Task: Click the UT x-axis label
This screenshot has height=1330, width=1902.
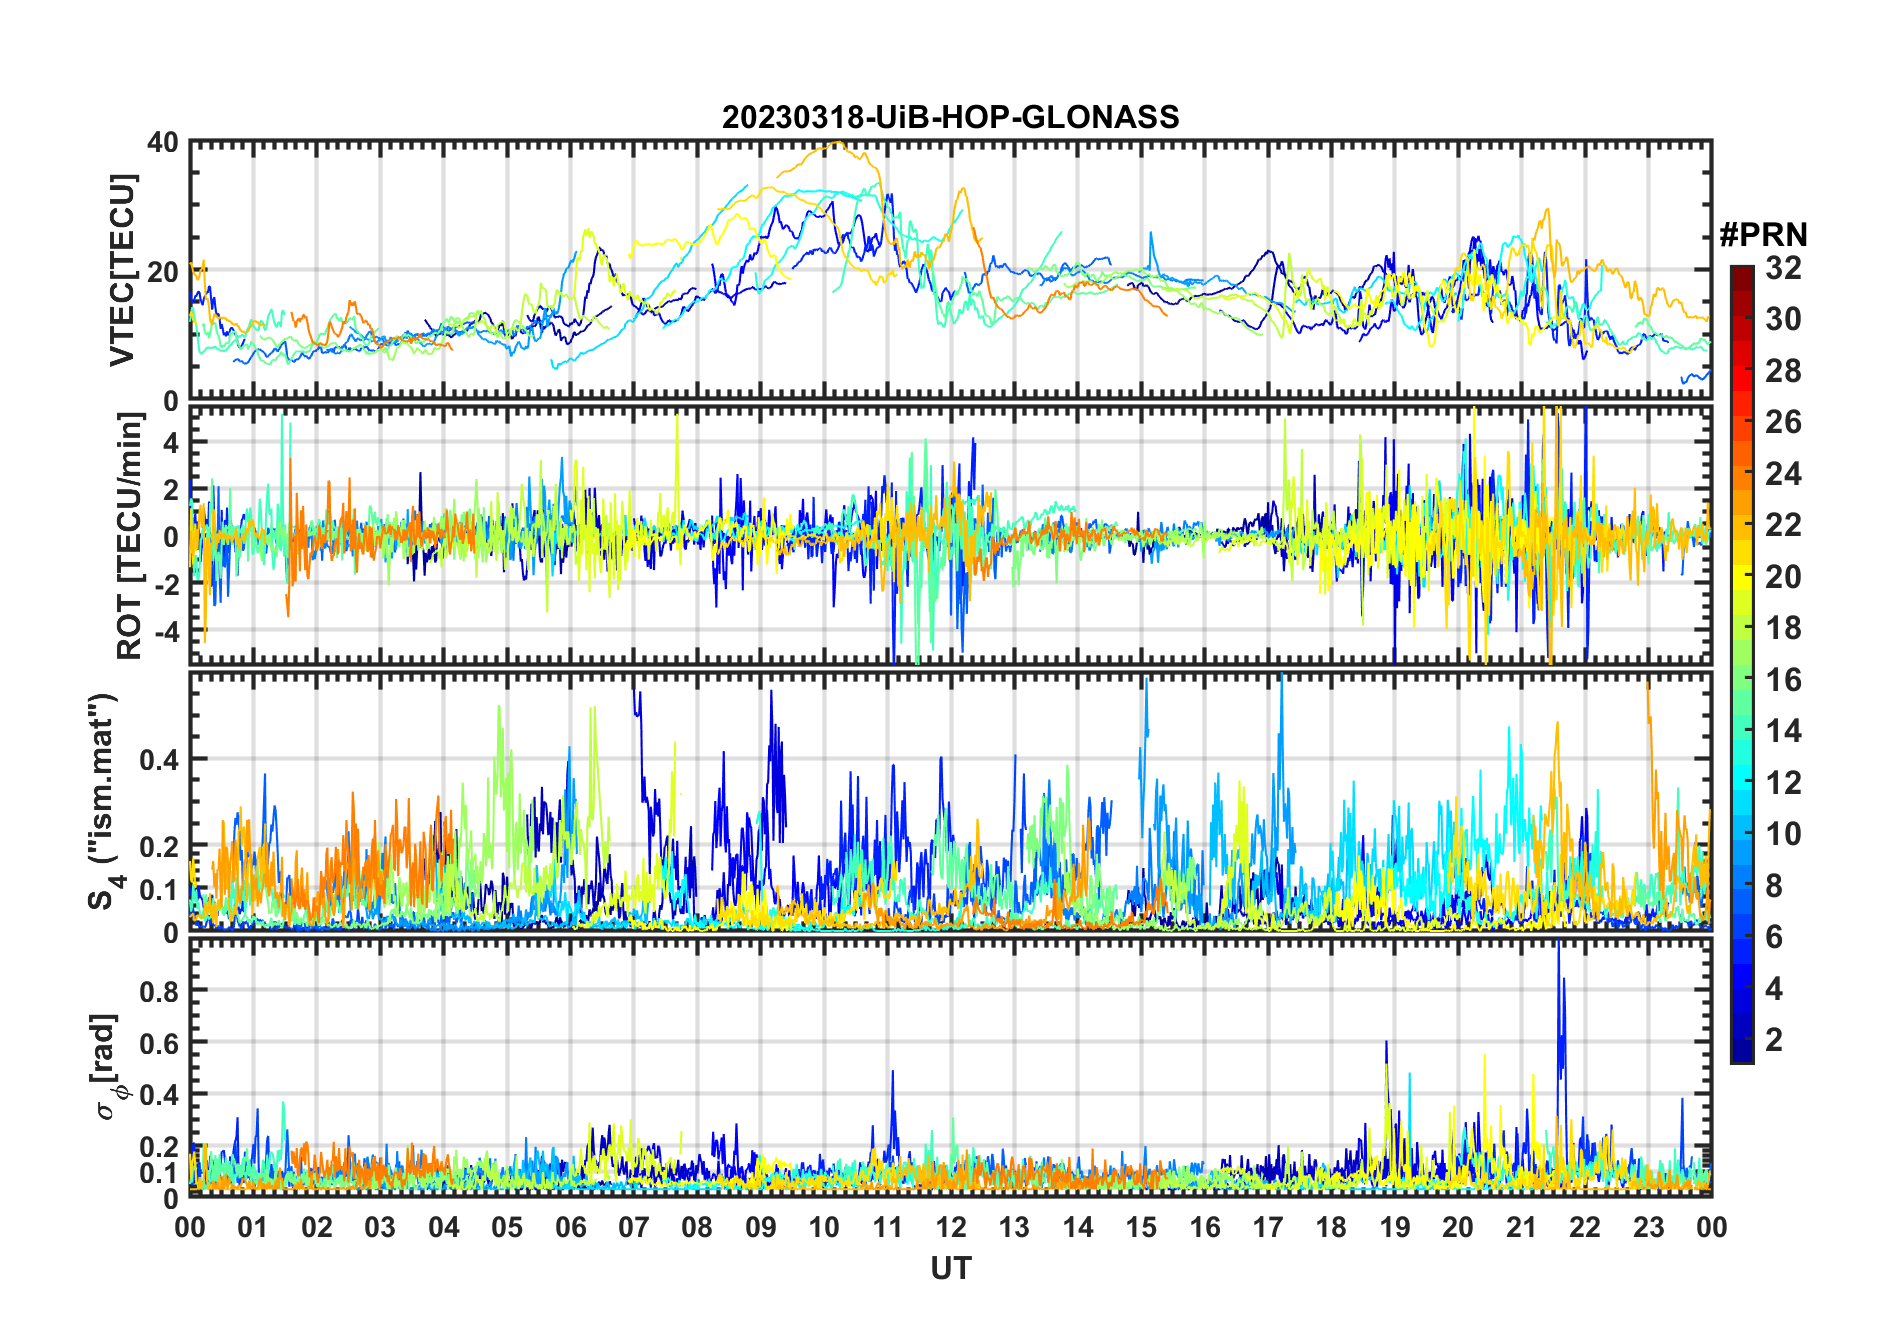Action: coord(950,1268)
